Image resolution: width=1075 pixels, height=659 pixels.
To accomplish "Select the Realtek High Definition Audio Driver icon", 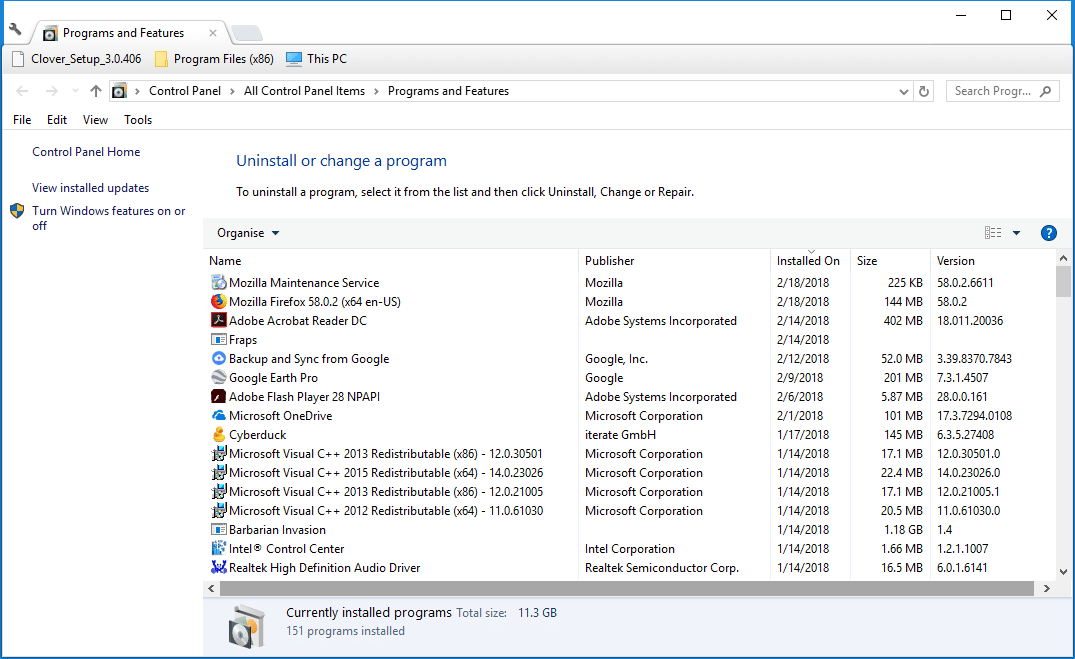I will tap(219, 567).
